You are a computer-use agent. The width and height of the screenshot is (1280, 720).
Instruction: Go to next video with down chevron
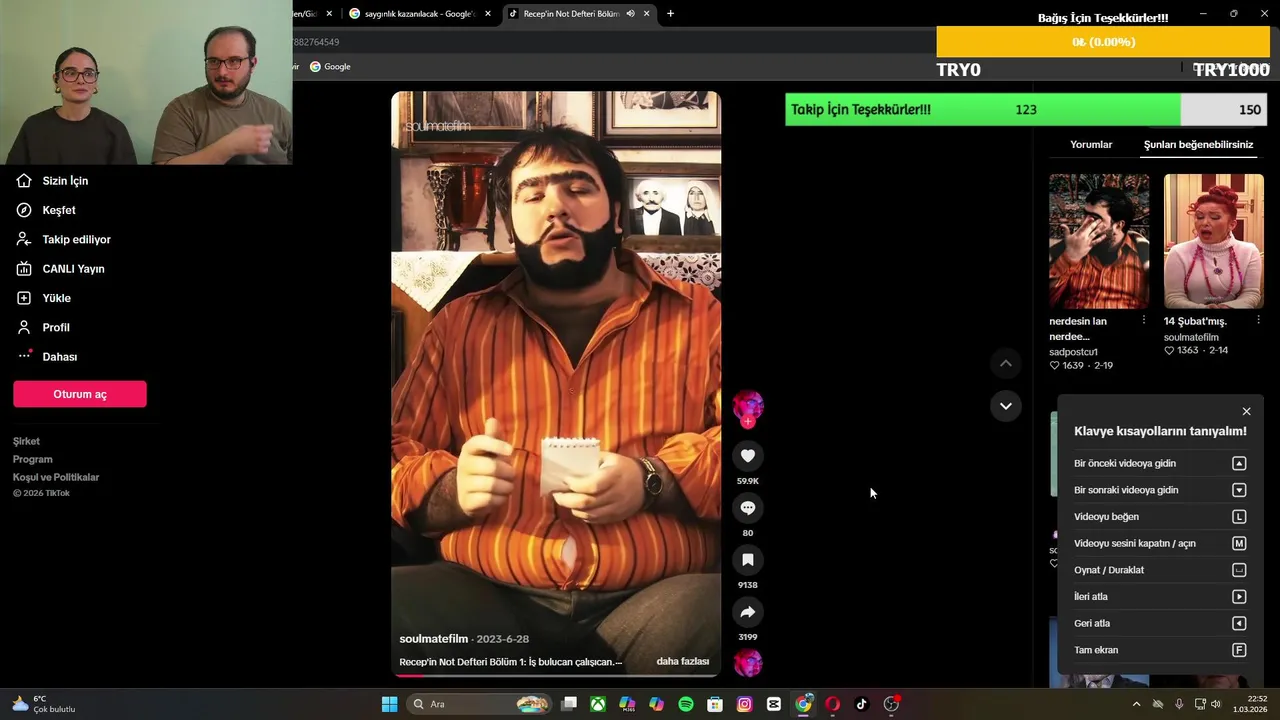(1006, 406)
